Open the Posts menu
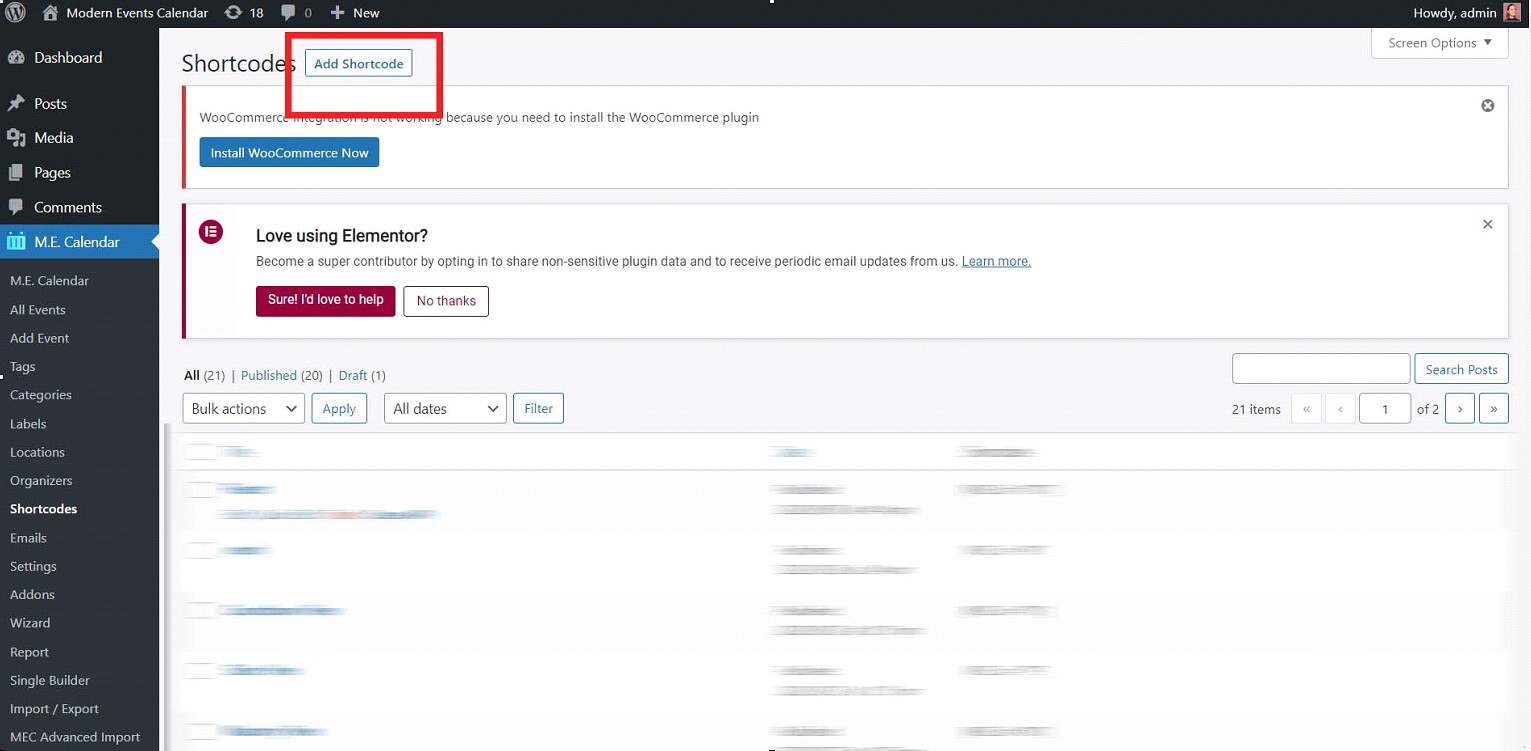1531x751 pixels. (50, 104)
